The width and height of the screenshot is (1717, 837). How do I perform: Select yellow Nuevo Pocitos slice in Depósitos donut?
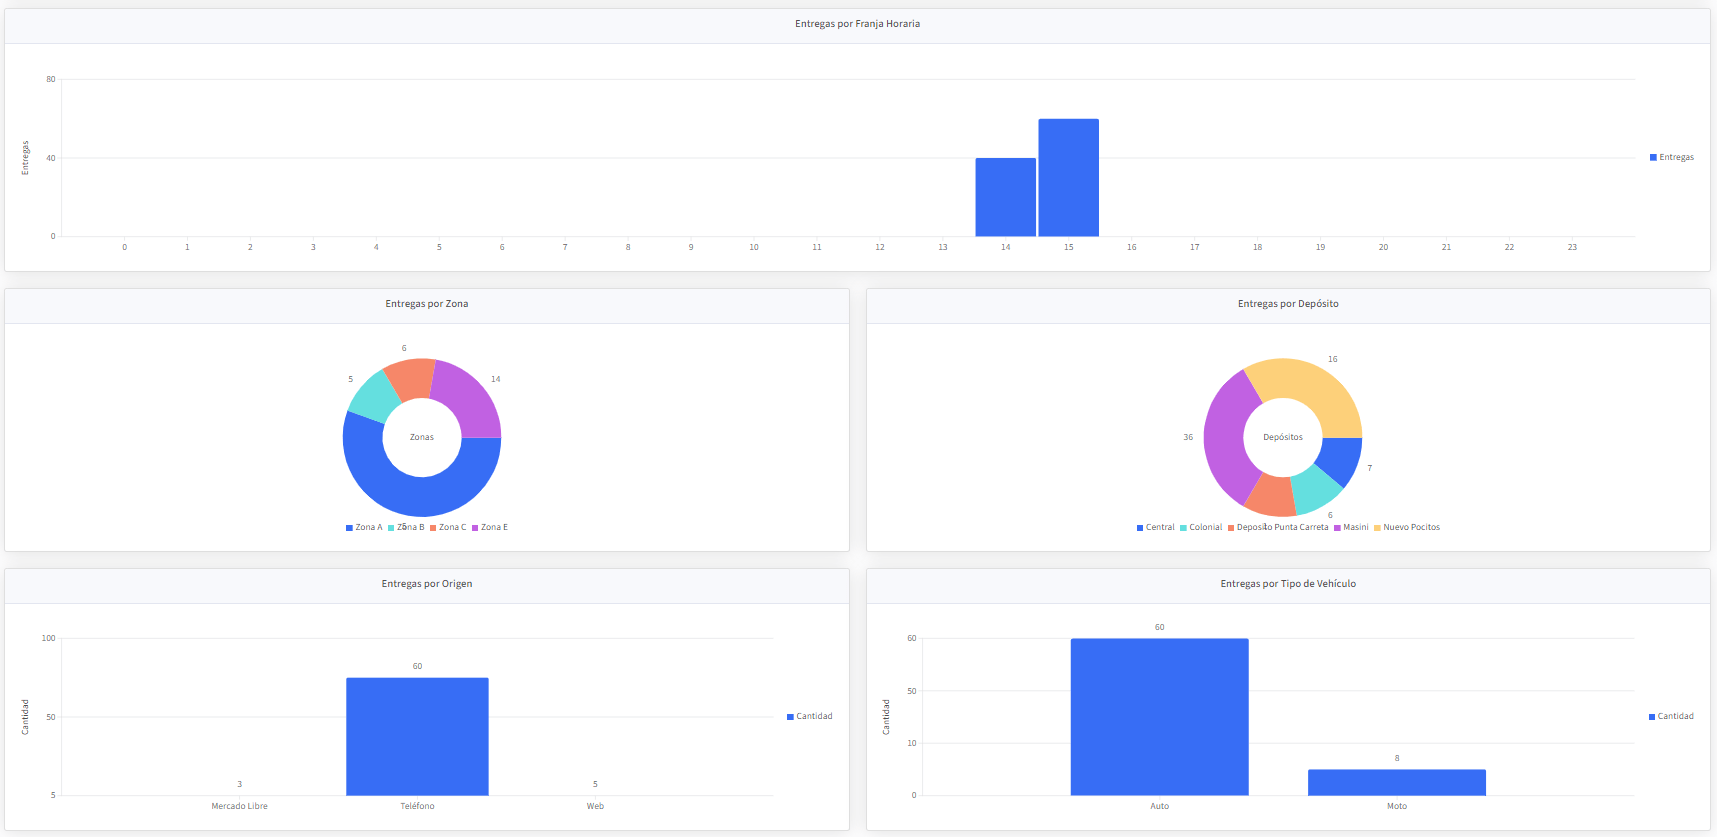[1312, 386]
